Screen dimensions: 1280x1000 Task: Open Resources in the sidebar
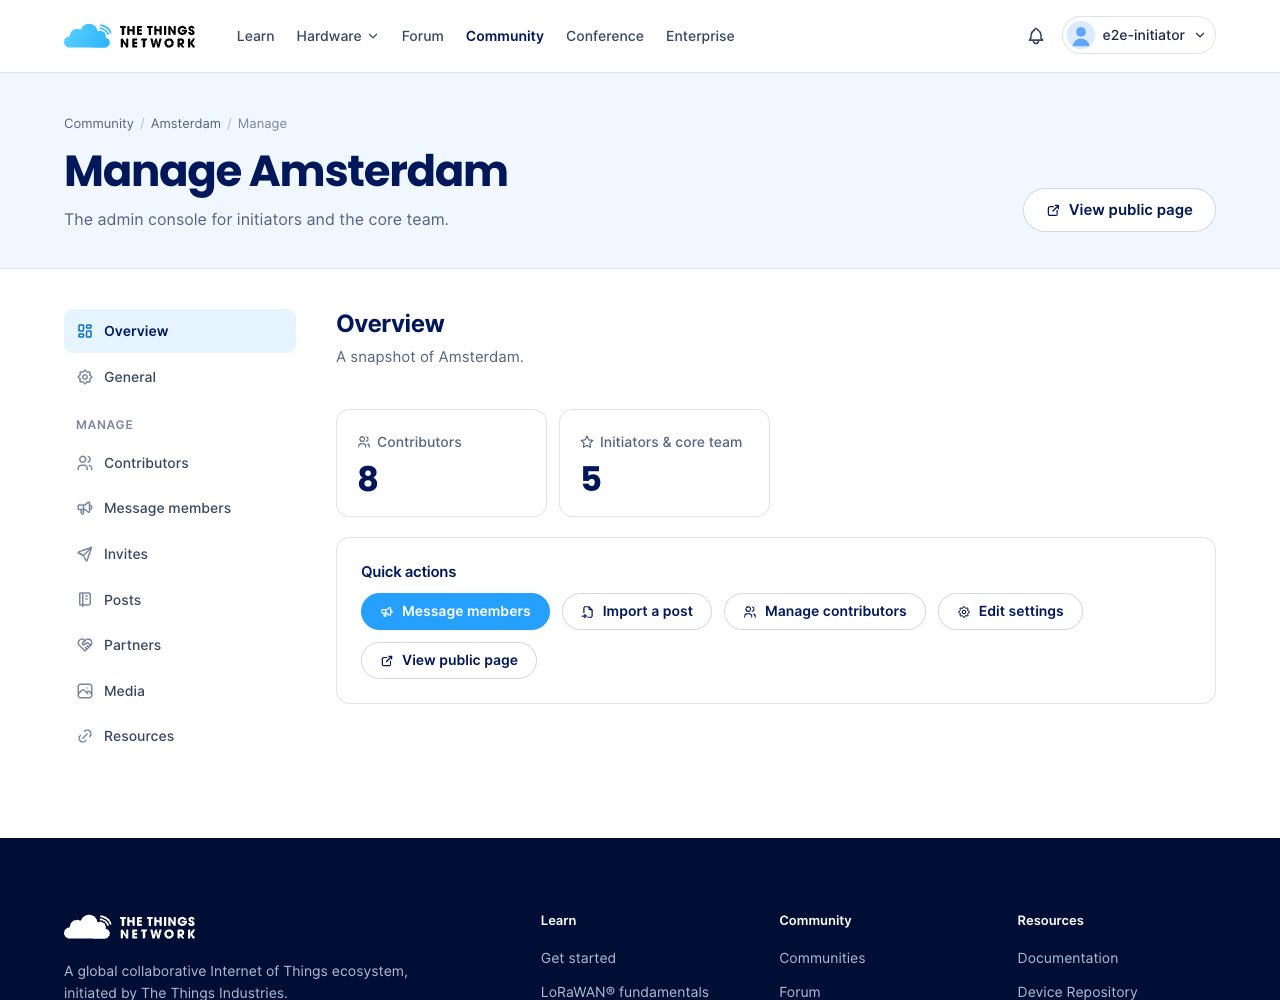(180, 736)
